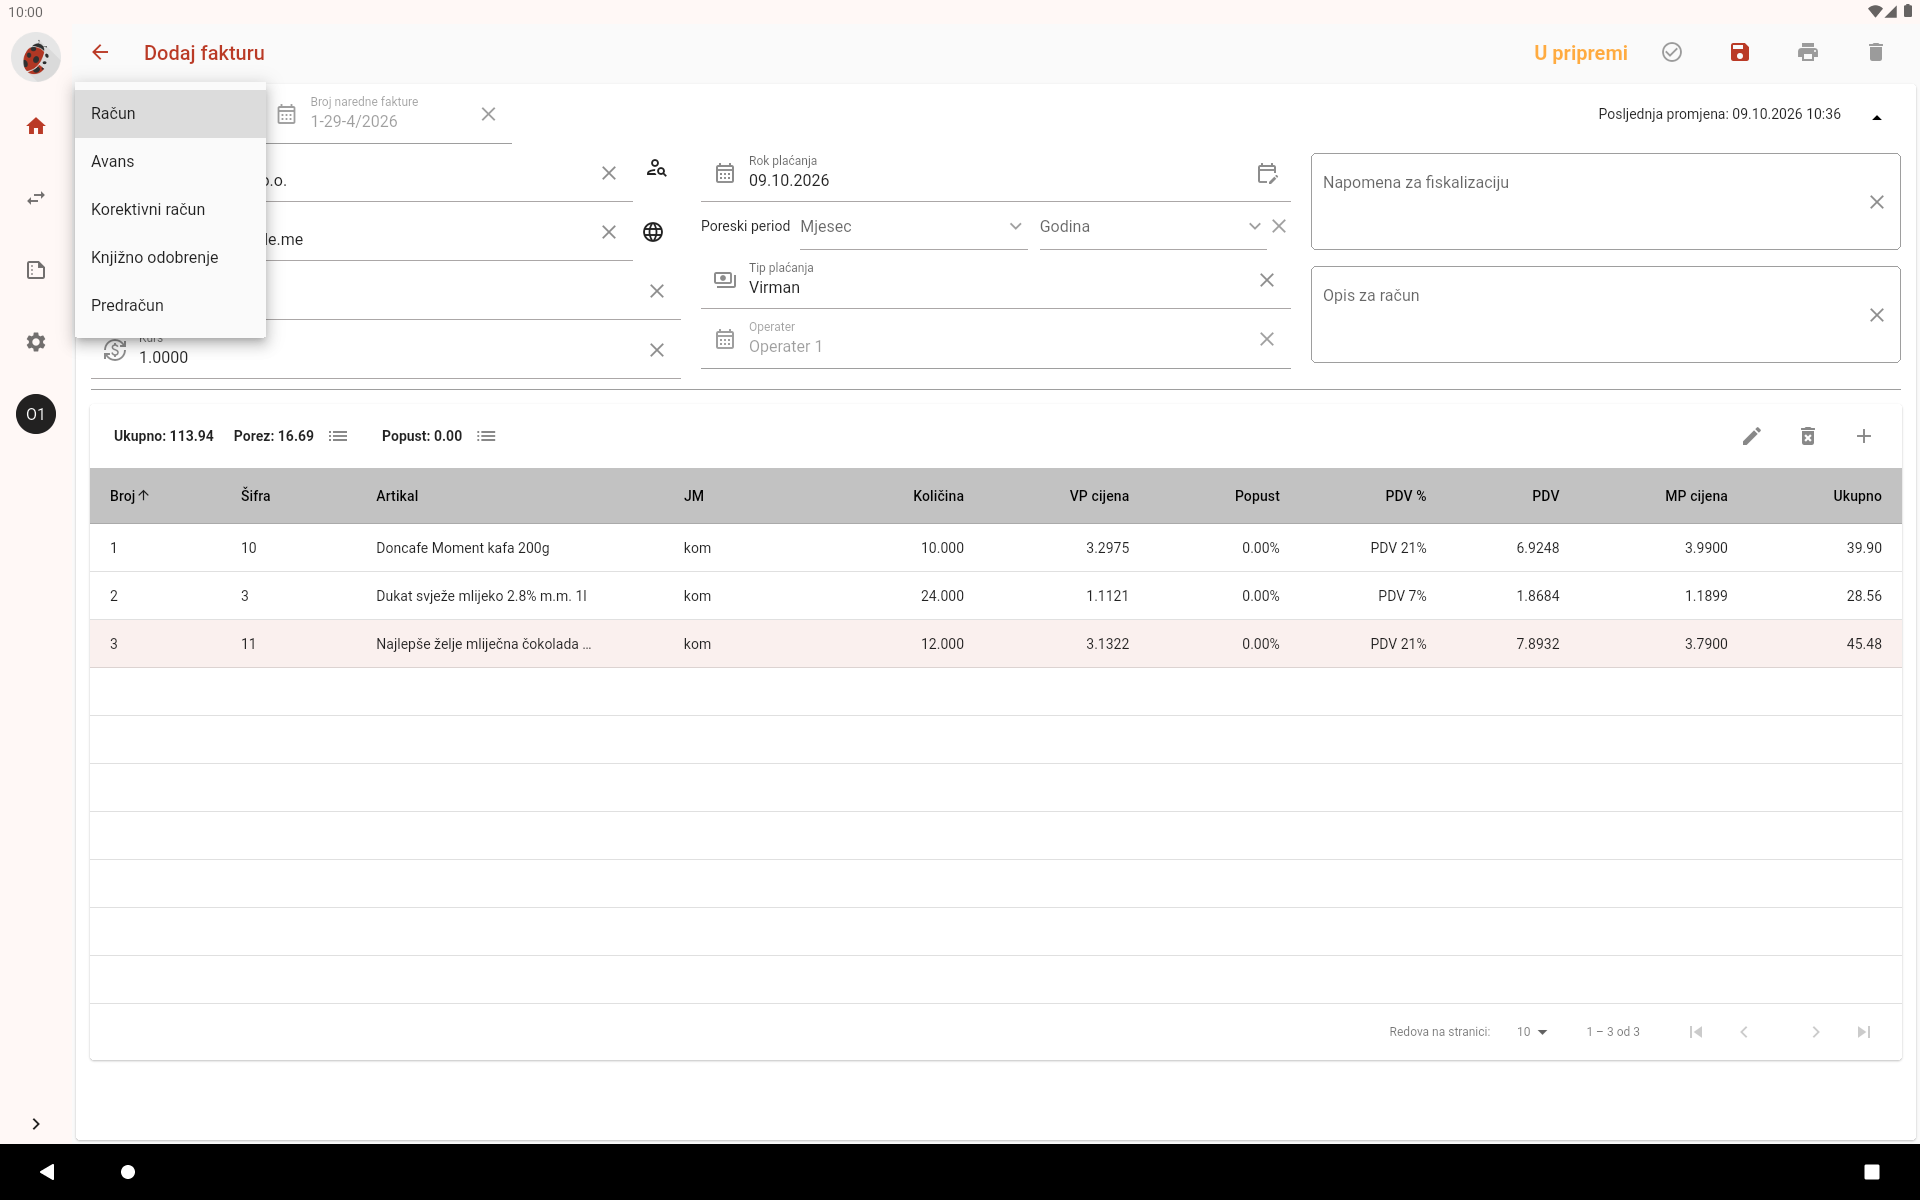Go back using the red arrow

click(100, 52)
